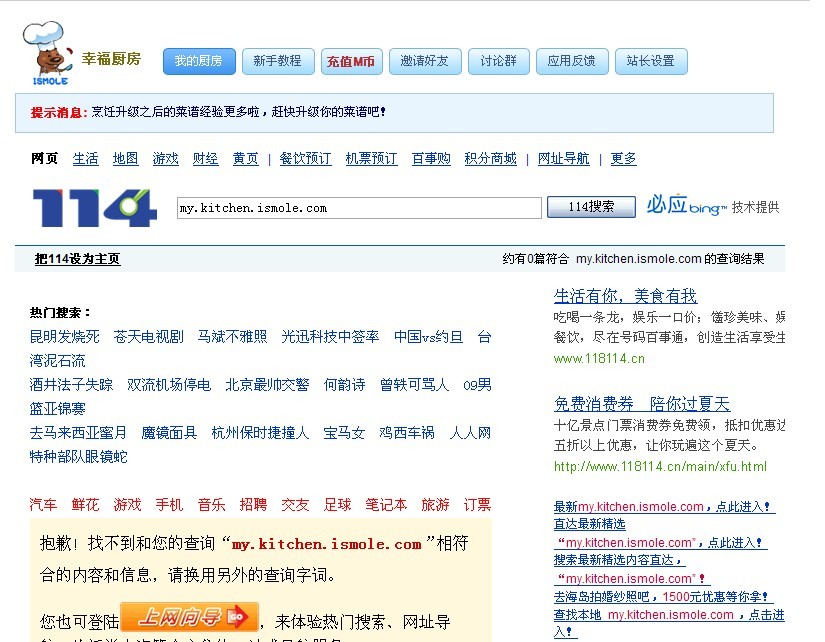Open 去海岛拍婚纱照吧 ad link
This screenshot has height=642, width=825.
(663, 597)
